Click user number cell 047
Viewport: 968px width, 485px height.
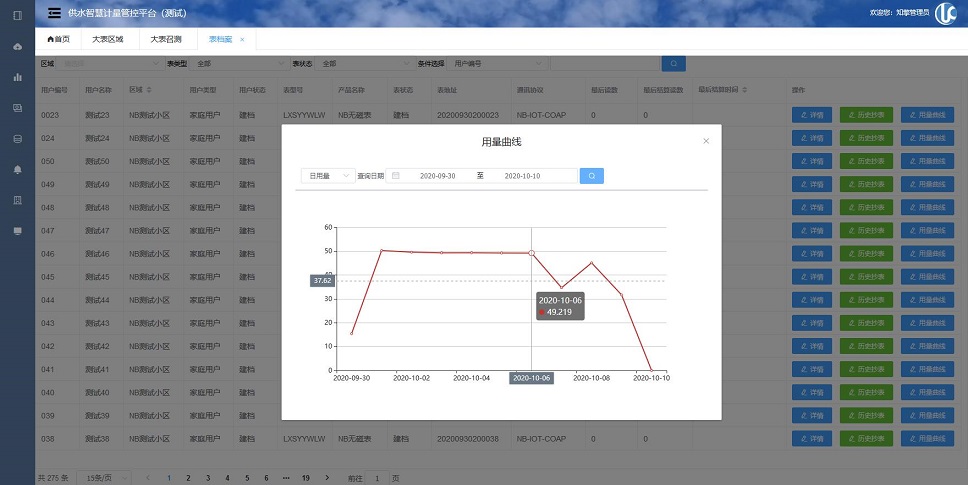click(48, 231)
